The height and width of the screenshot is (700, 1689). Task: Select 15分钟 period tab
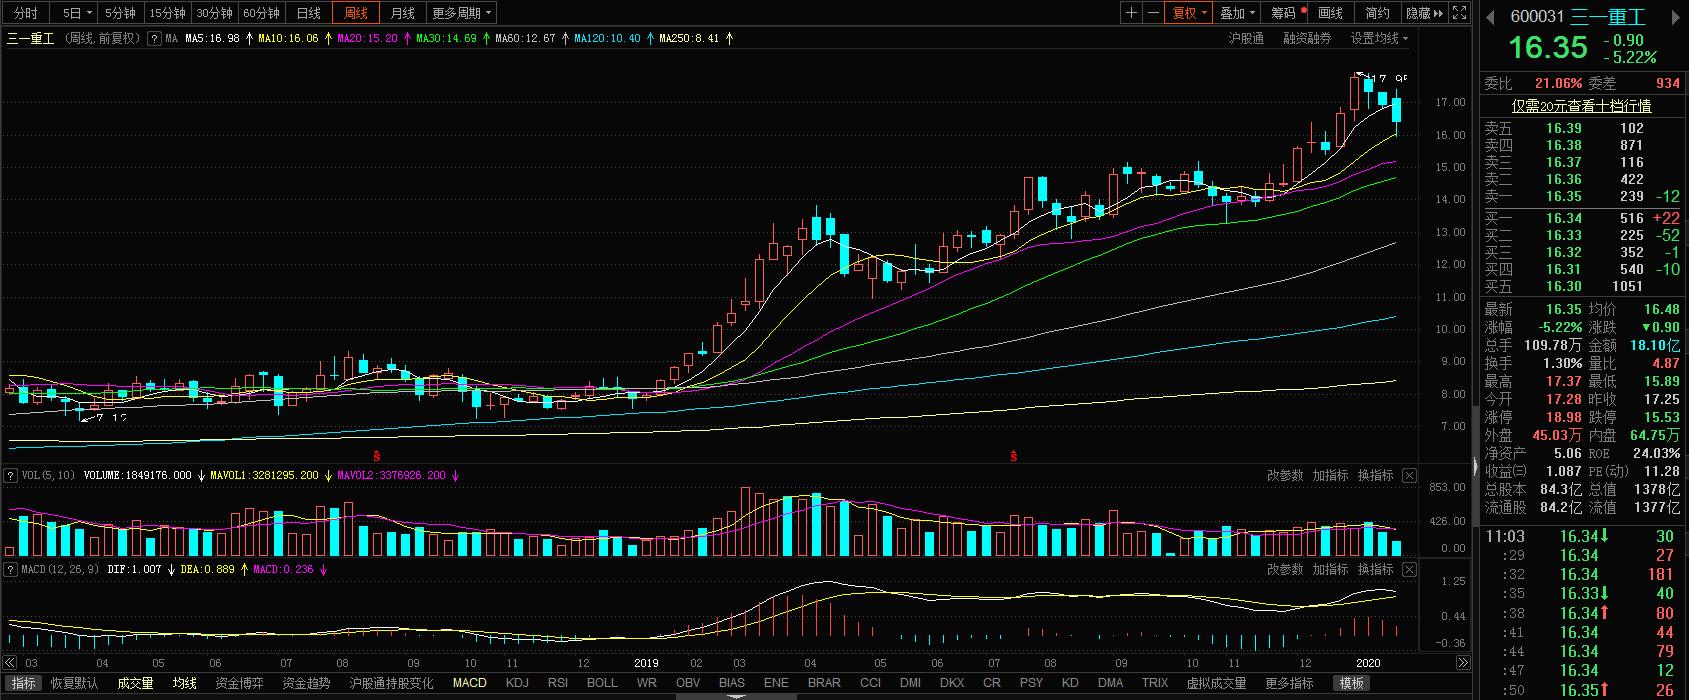click(168, 13)
